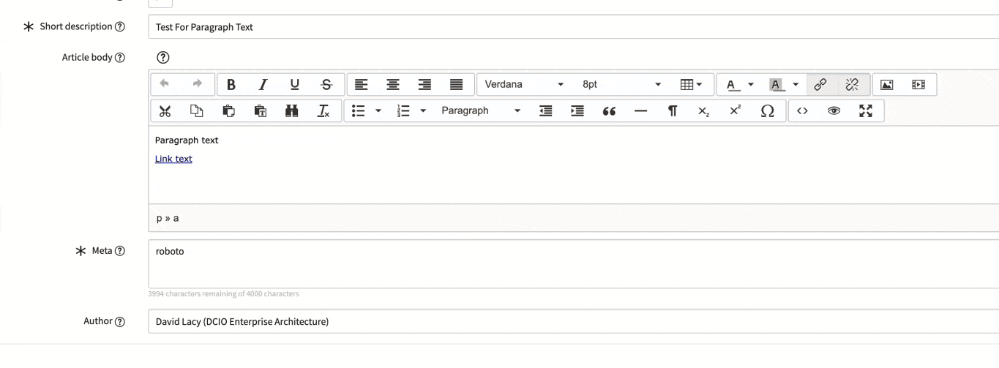The height and width of the screenshot is (368, 999).
Task: Click the Link text hyperlink
Action: click(x=173, y=159)
